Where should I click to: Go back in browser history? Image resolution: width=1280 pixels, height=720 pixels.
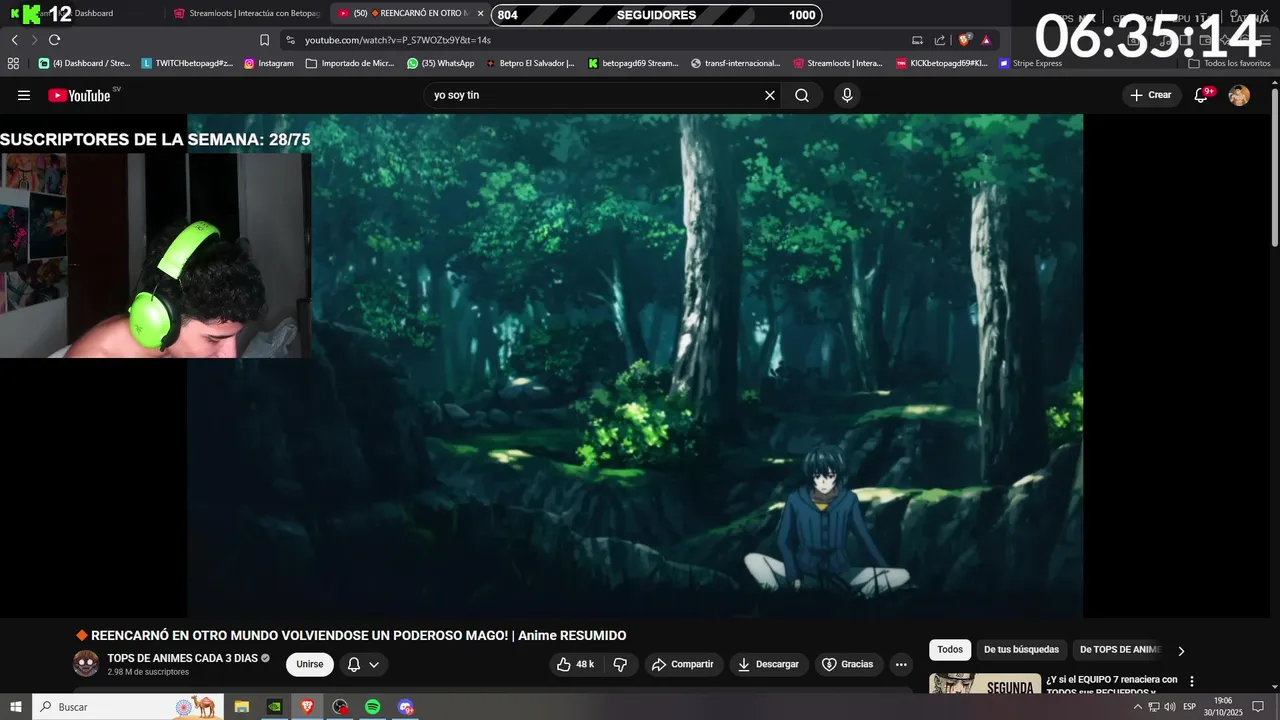coord(14,40)
